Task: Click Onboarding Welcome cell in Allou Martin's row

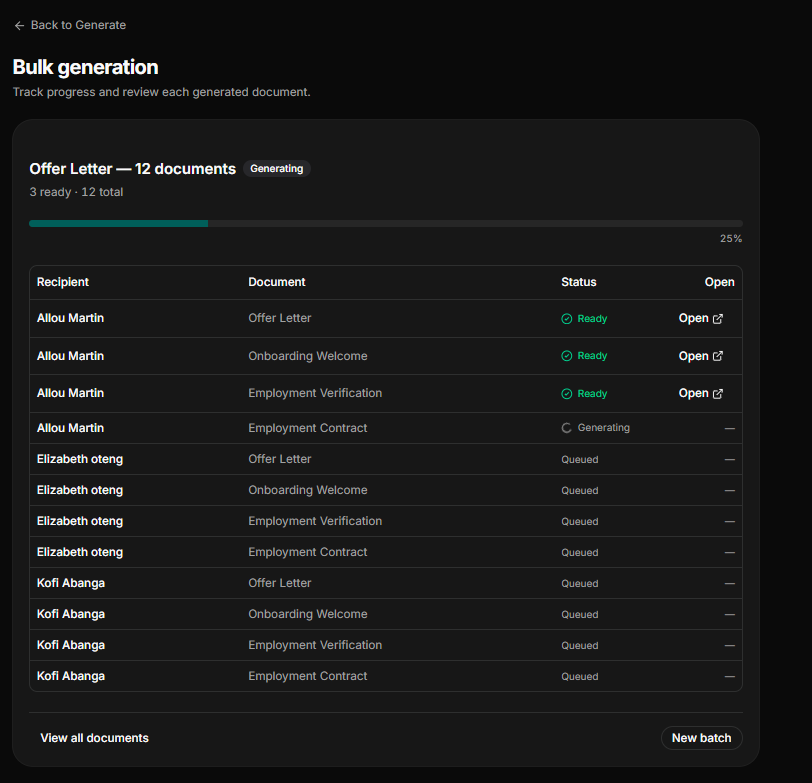Action: point(308,356)
